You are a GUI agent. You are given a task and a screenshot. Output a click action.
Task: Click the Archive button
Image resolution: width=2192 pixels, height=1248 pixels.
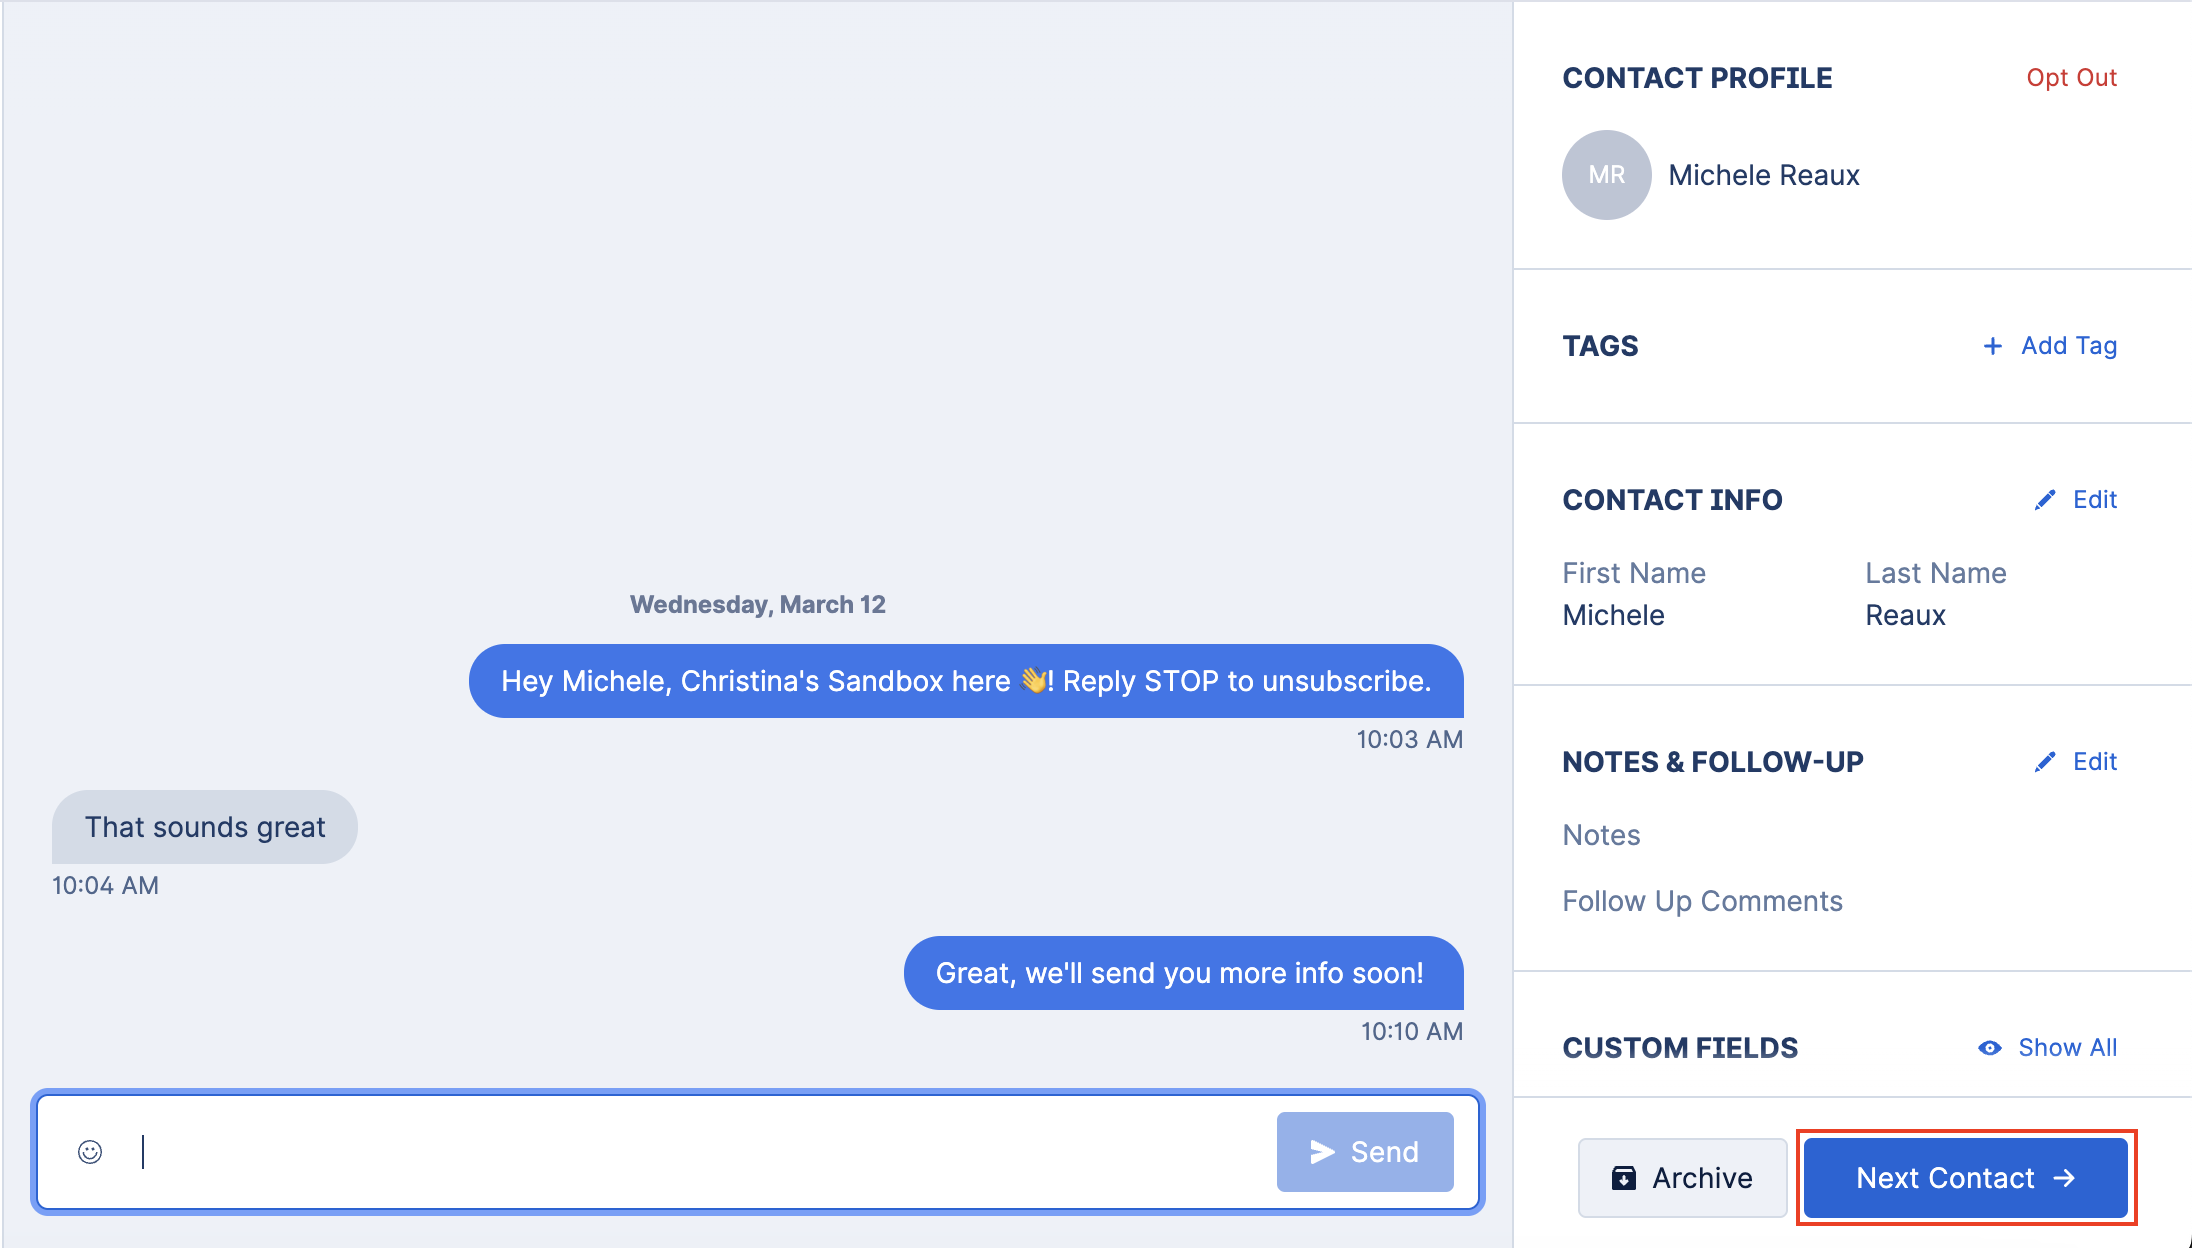[1682, 1178]
